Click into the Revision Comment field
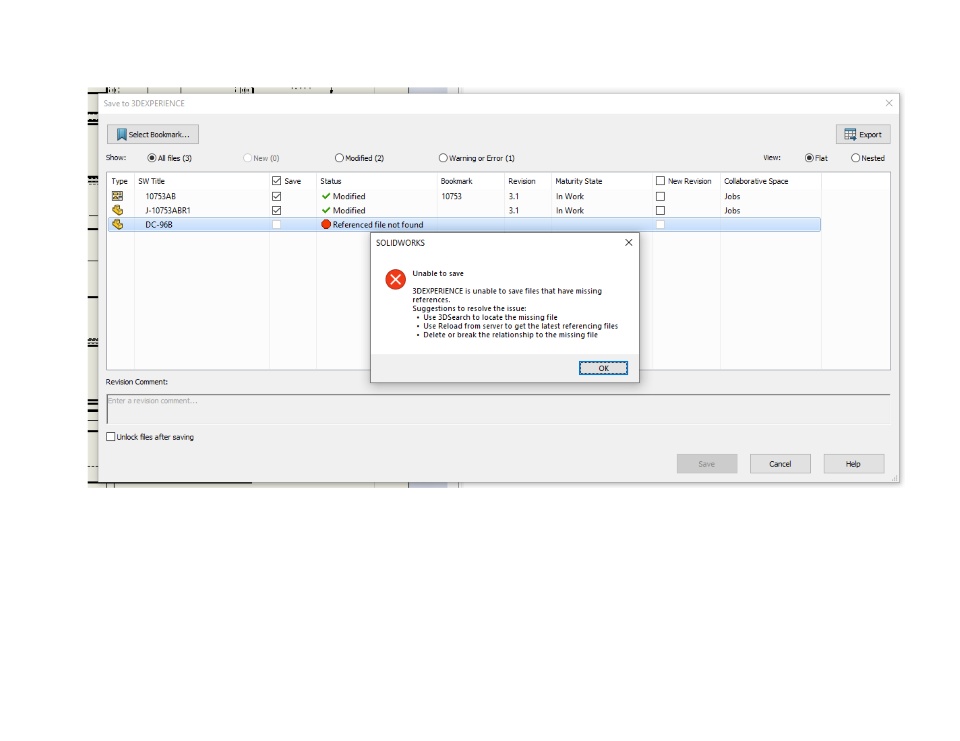This screenshot has height=741, width=960. click(x=498, y=408)
